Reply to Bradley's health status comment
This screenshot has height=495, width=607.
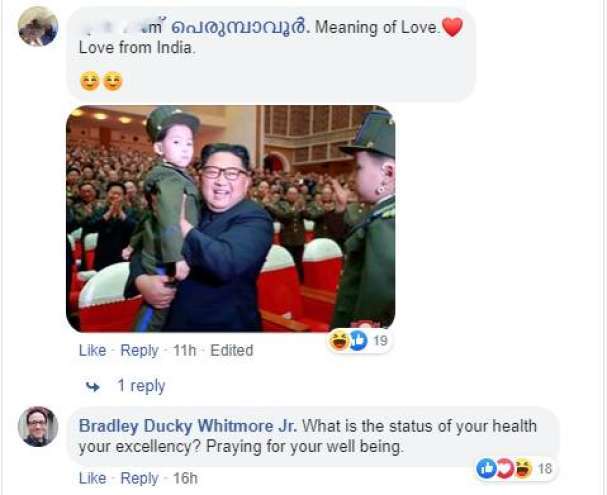(139, 478)
